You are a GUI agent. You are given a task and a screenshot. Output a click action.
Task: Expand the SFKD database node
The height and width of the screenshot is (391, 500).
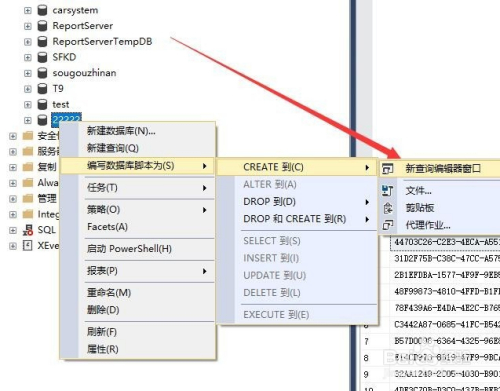[x=28, y=58]
